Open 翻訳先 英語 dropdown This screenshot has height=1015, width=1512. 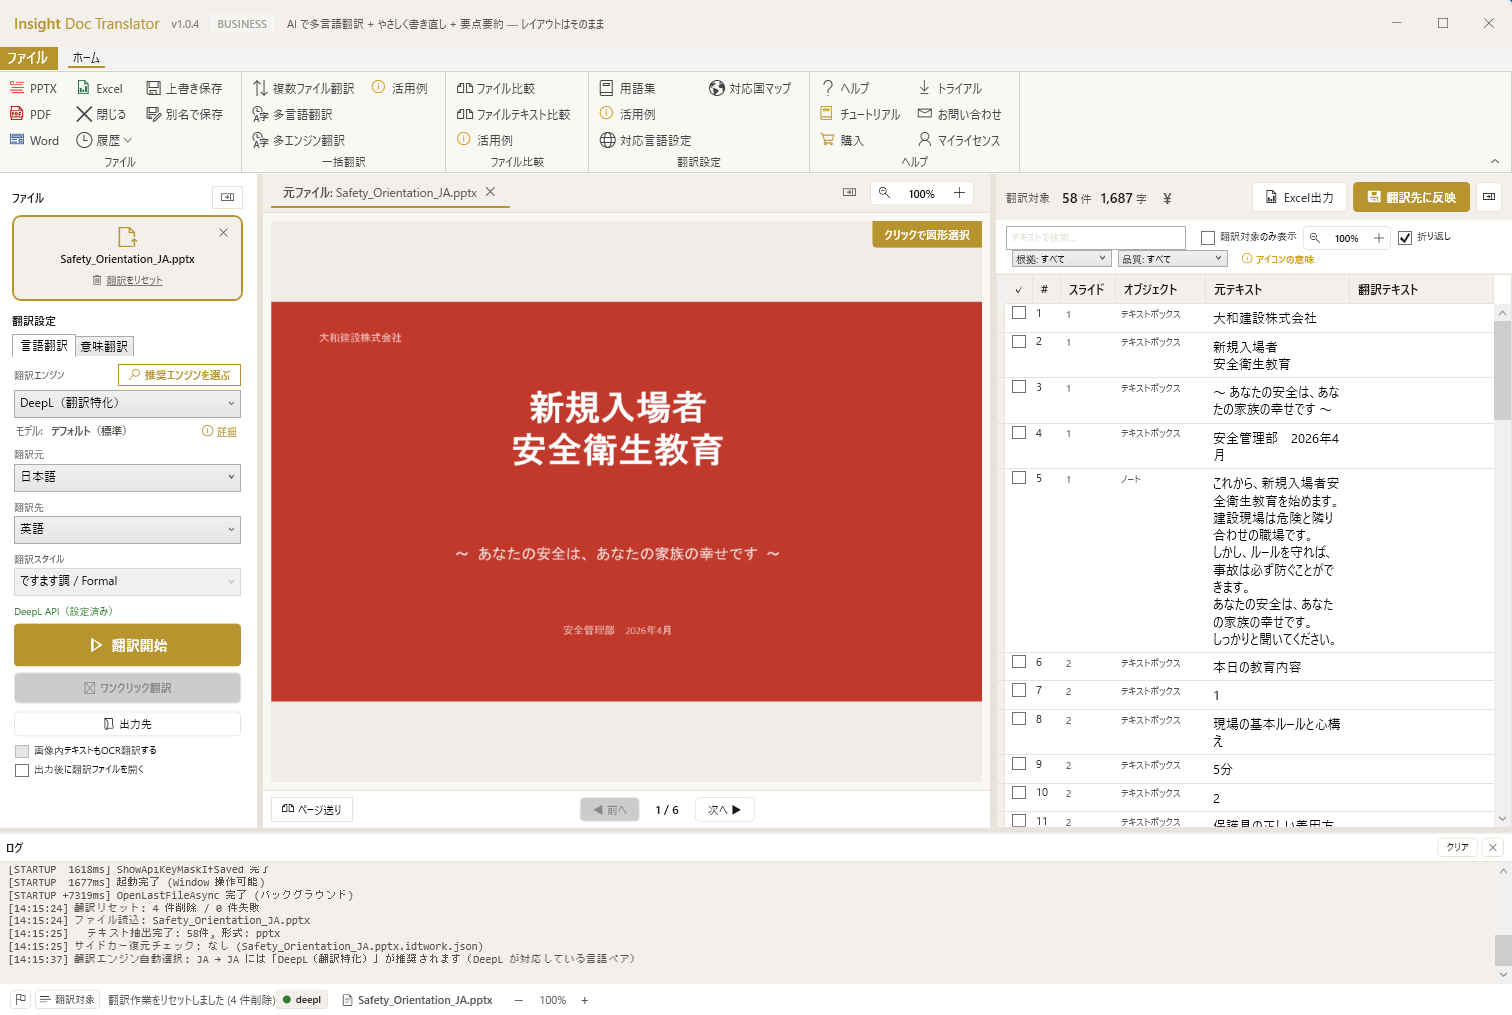pos(128,529)
